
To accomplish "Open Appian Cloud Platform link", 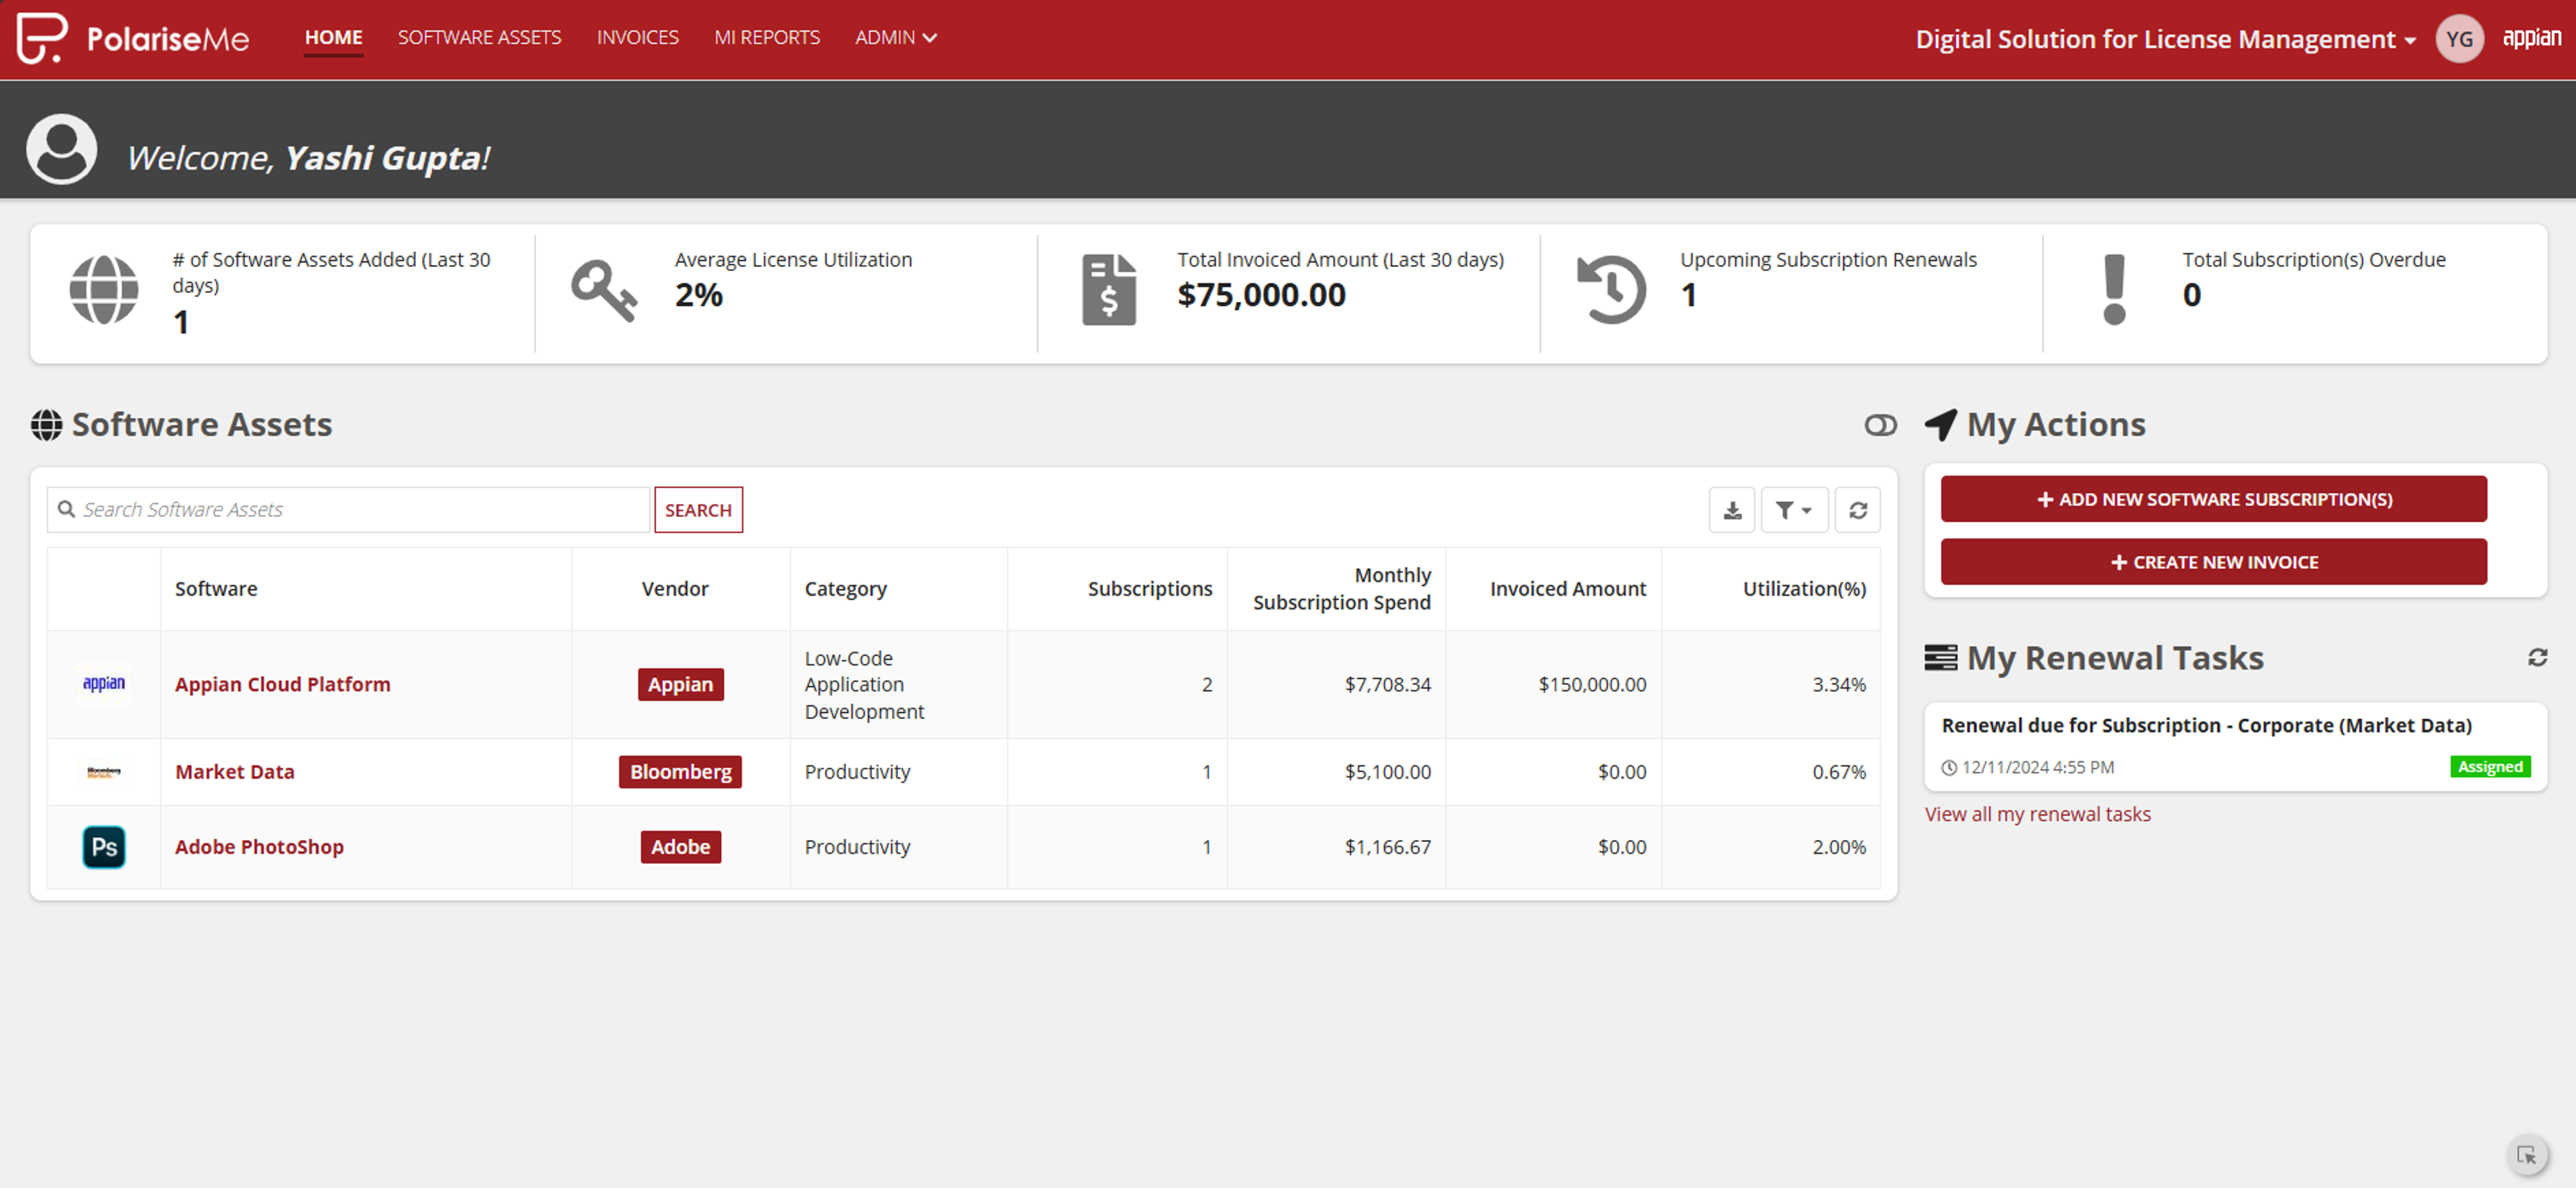I will click(x=283, y=684).
